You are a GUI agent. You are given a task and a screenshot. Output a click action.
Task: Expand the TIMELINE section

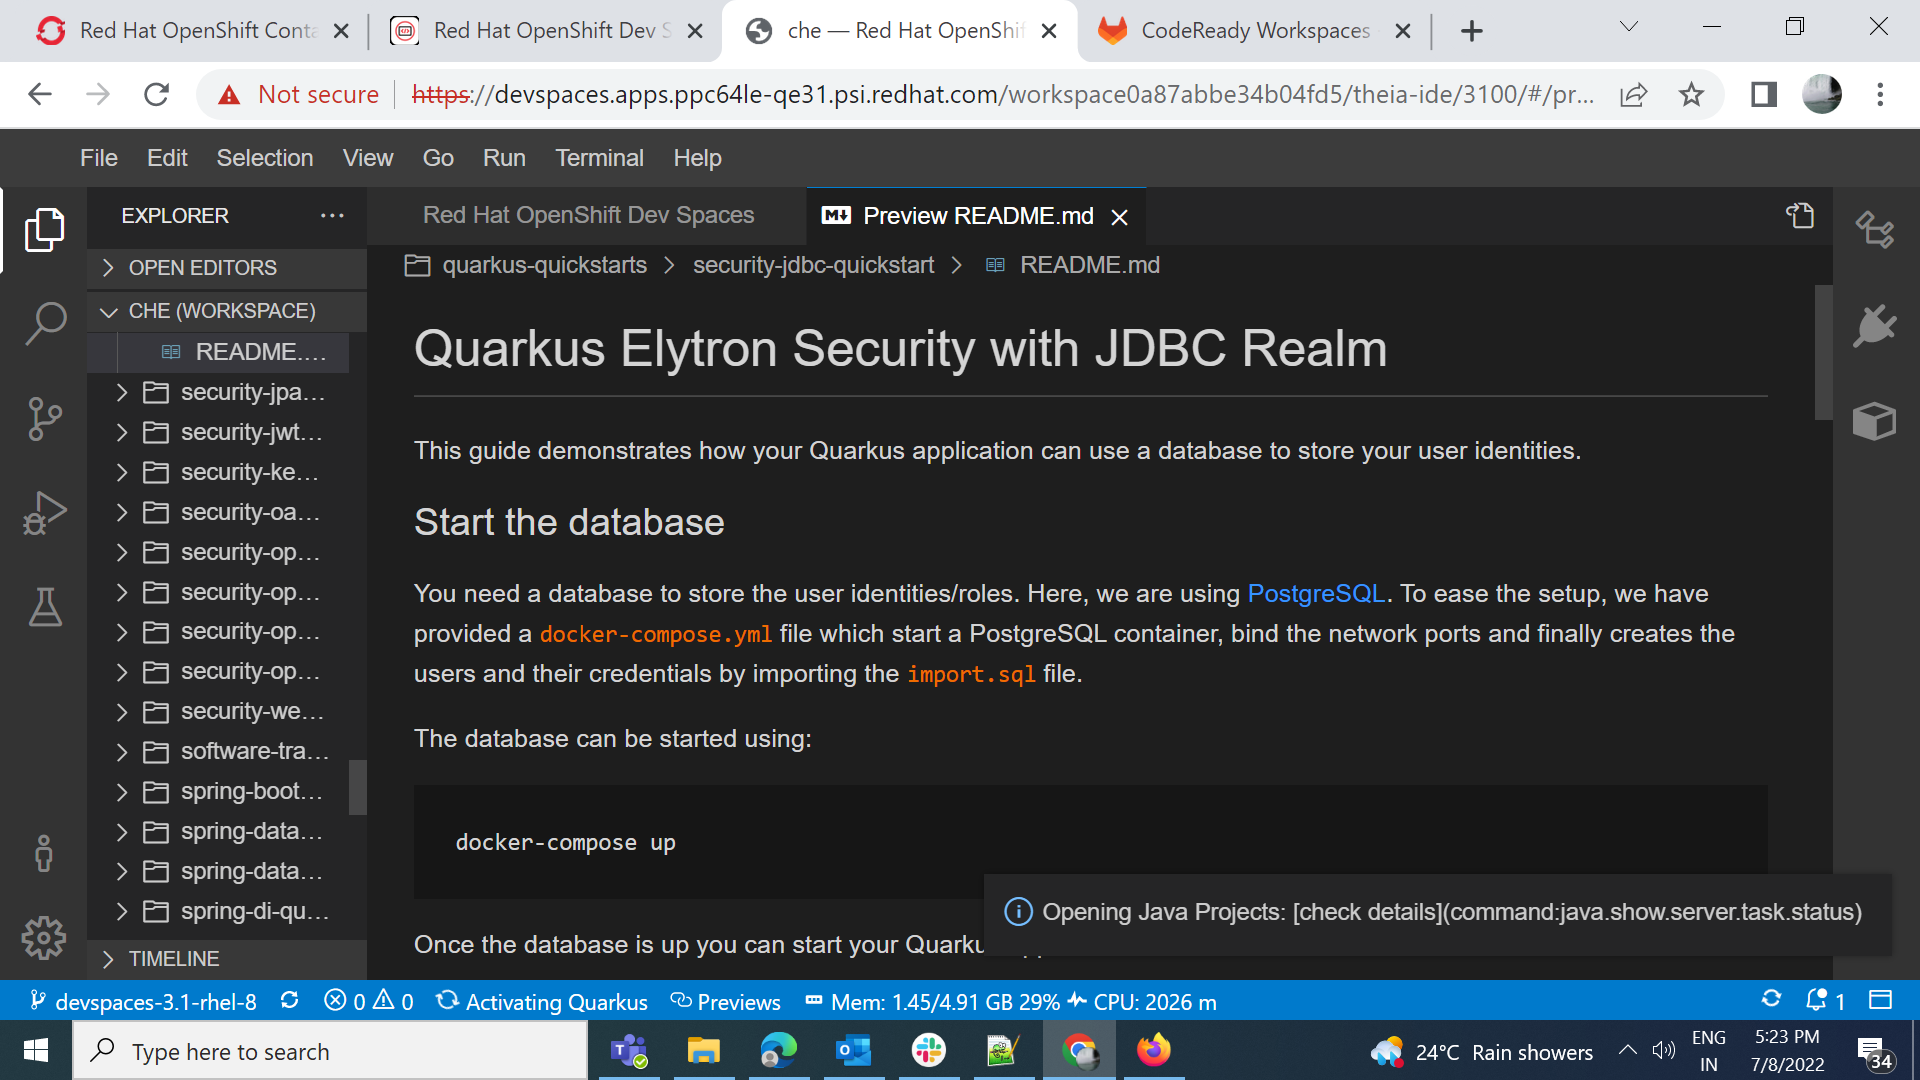tap(173, 959)
